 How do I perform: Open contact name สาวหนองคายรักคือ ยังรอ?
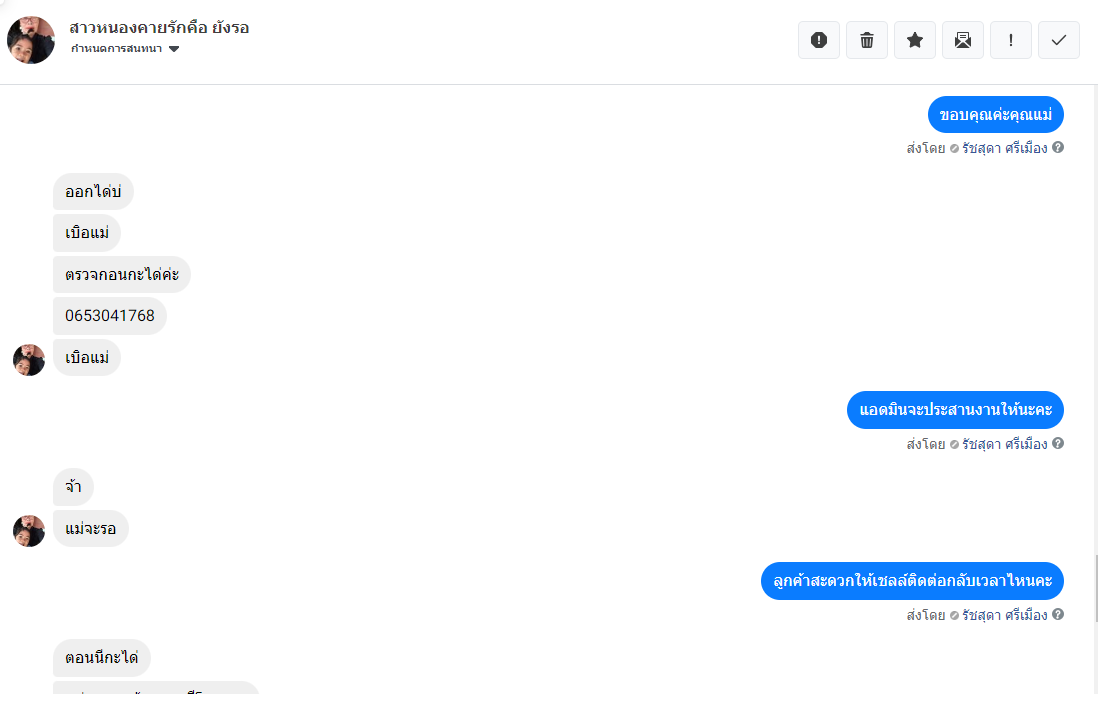click(x=159, y=27)
